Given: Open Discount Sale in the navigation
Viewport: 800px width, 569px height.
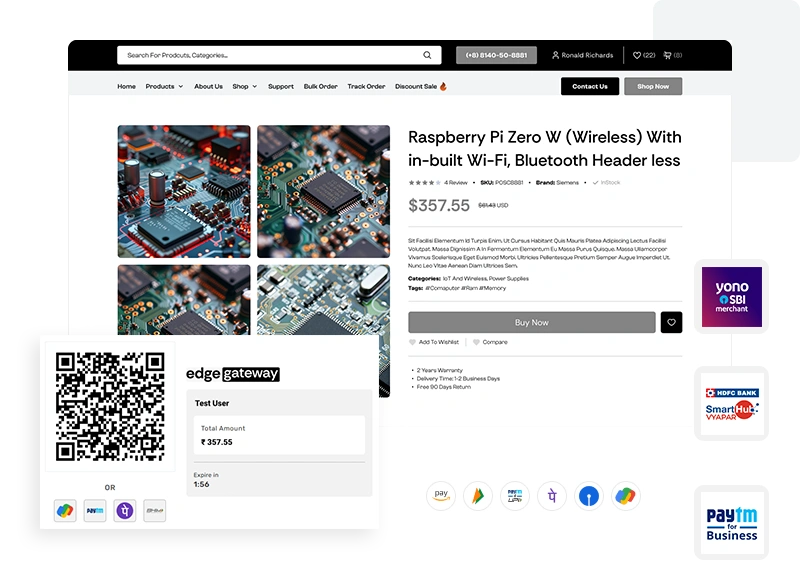Looking at the screenshot, I should [x=416, y=86].
